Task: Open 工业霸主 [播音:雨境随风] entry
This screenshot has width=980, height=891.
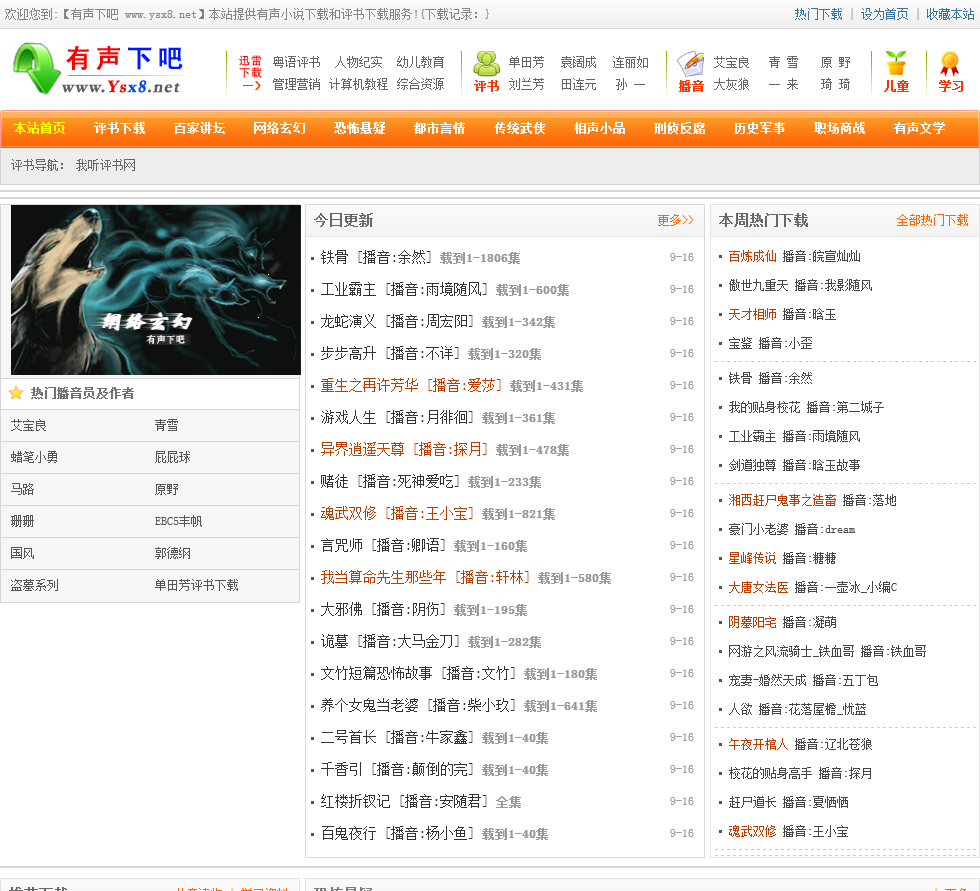Action: 404,289
